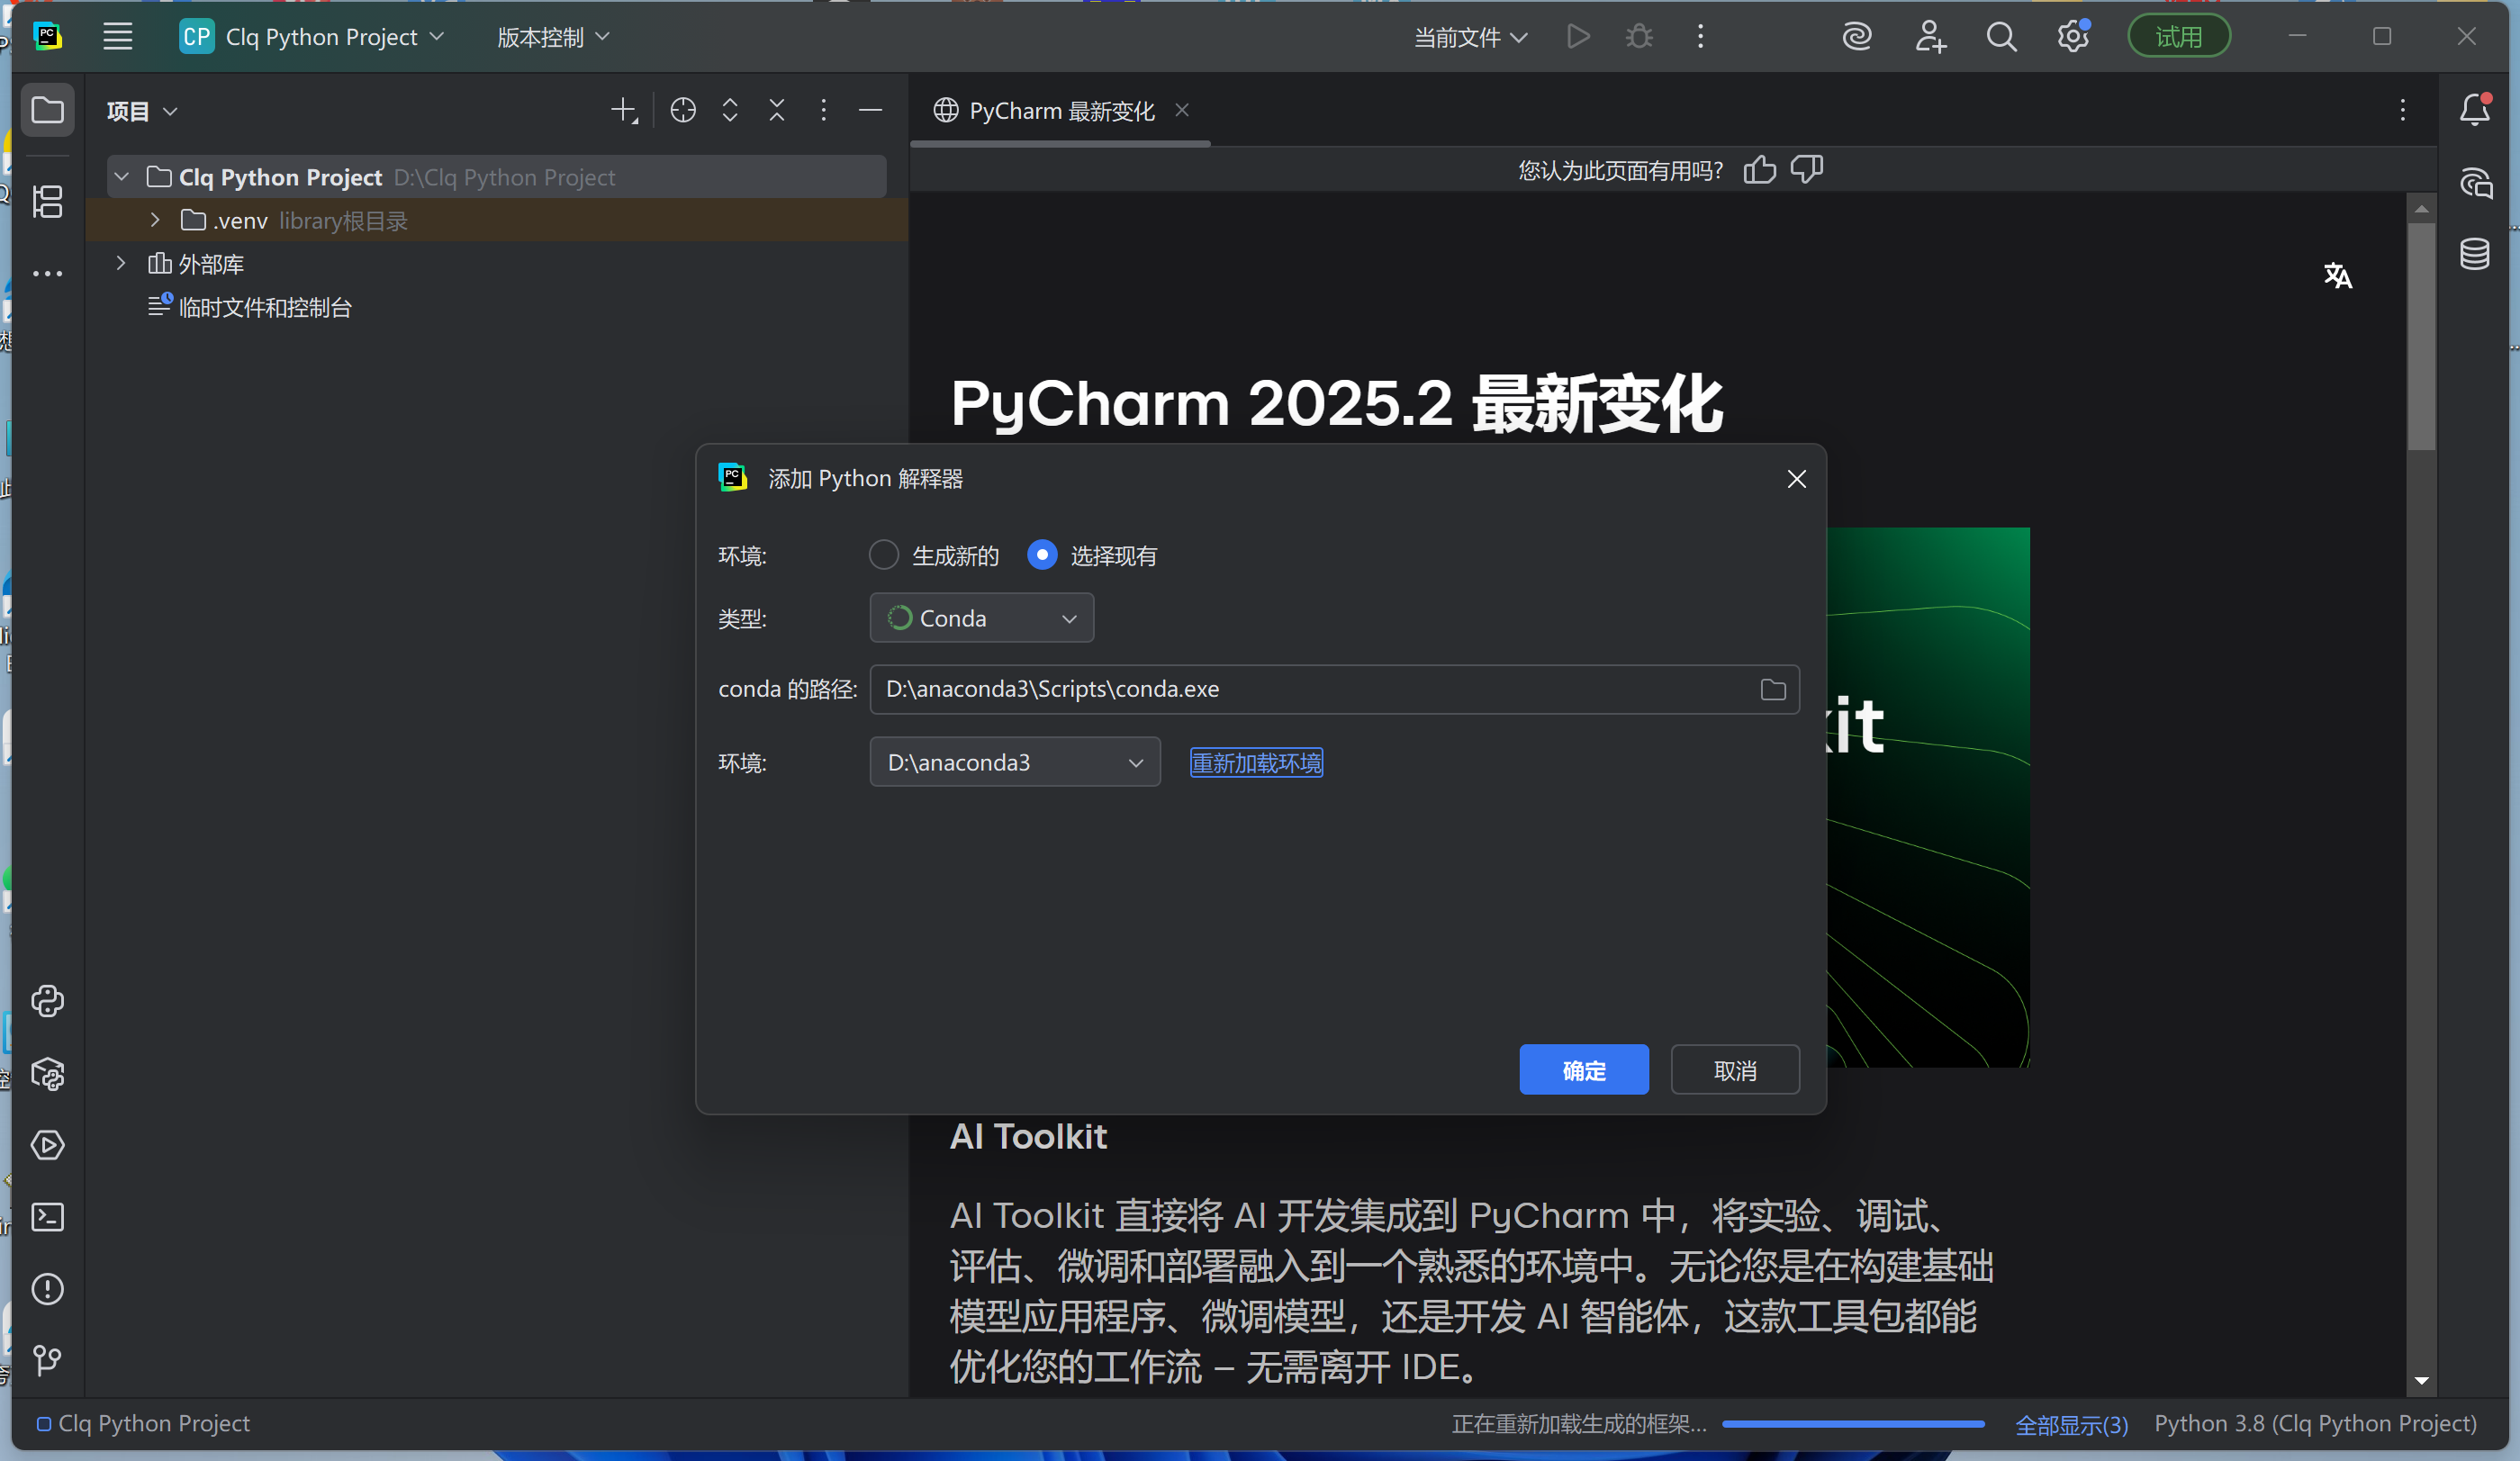Hide the Project panel
The height and width of the screenshot is (1461, 2520).
click(x=871, y=110)
